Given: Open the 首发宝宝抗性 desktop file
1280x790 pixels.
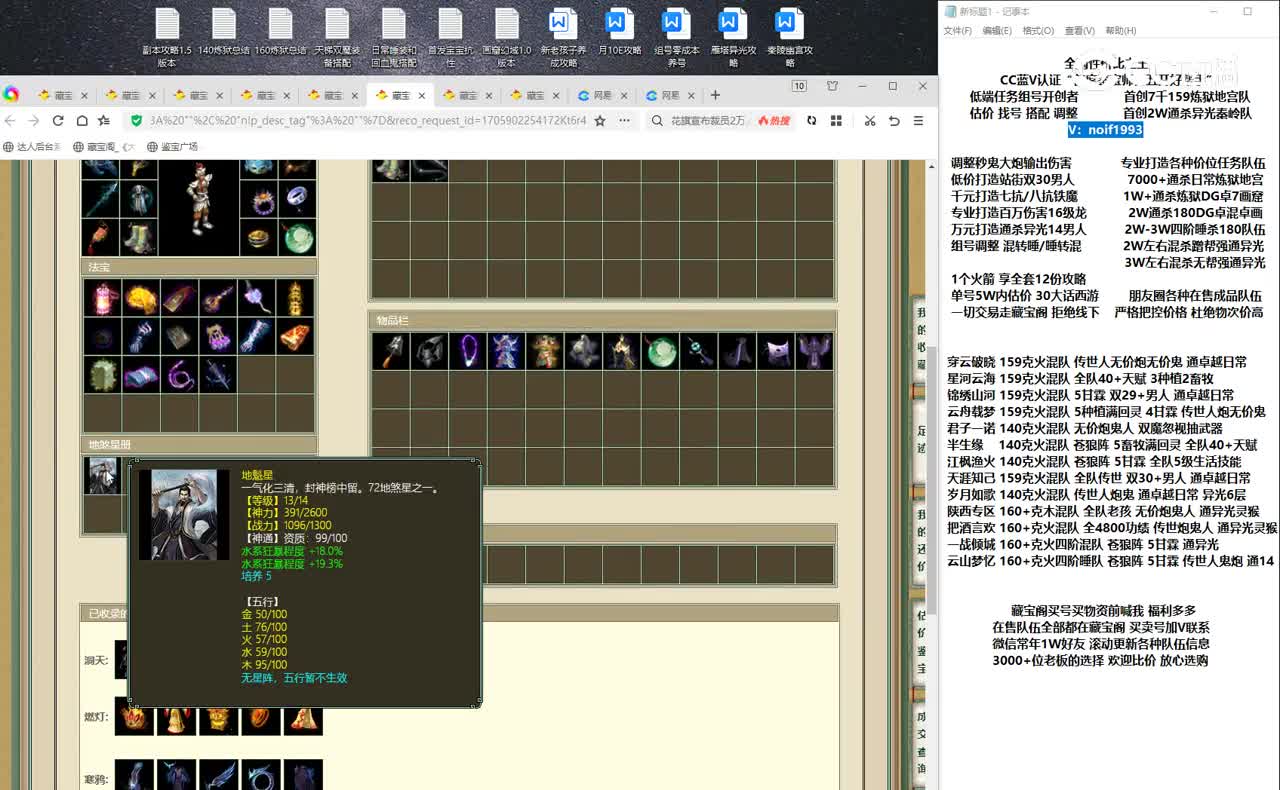Looking at the screenshot, I should pyautogui.click(x=451, y=38).
